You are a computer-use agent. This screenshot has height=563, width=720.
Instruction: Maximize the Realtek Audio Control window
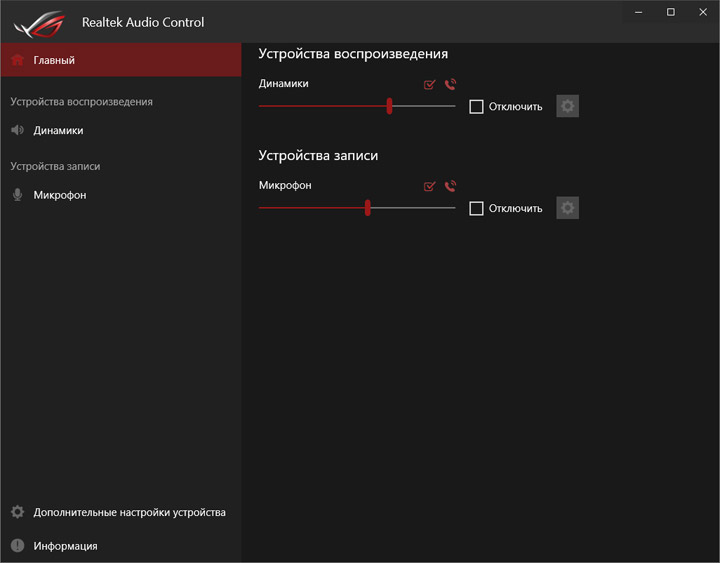[671, 12]
